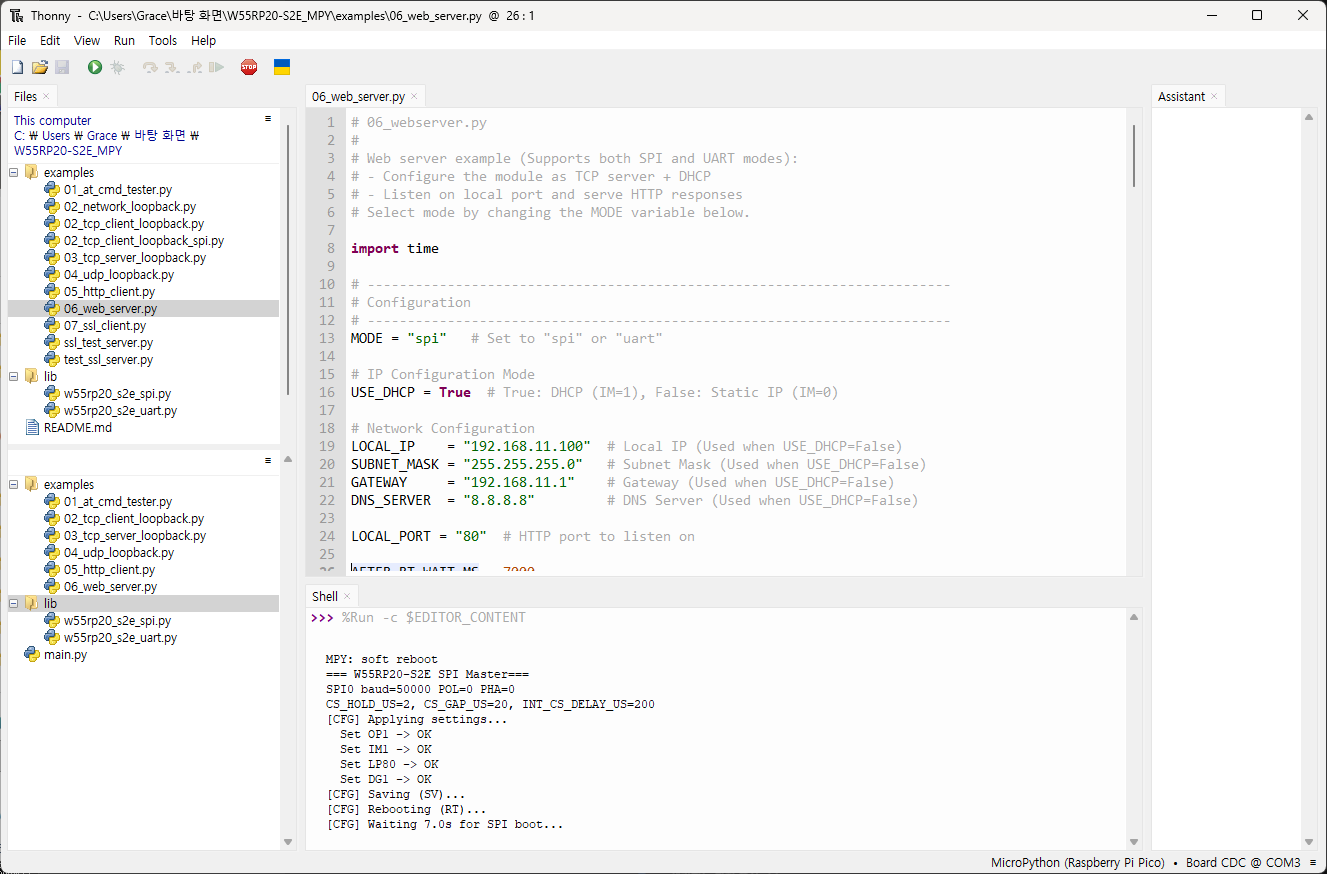Click the Step into icon
The image size is (1327, 874).
172,67
